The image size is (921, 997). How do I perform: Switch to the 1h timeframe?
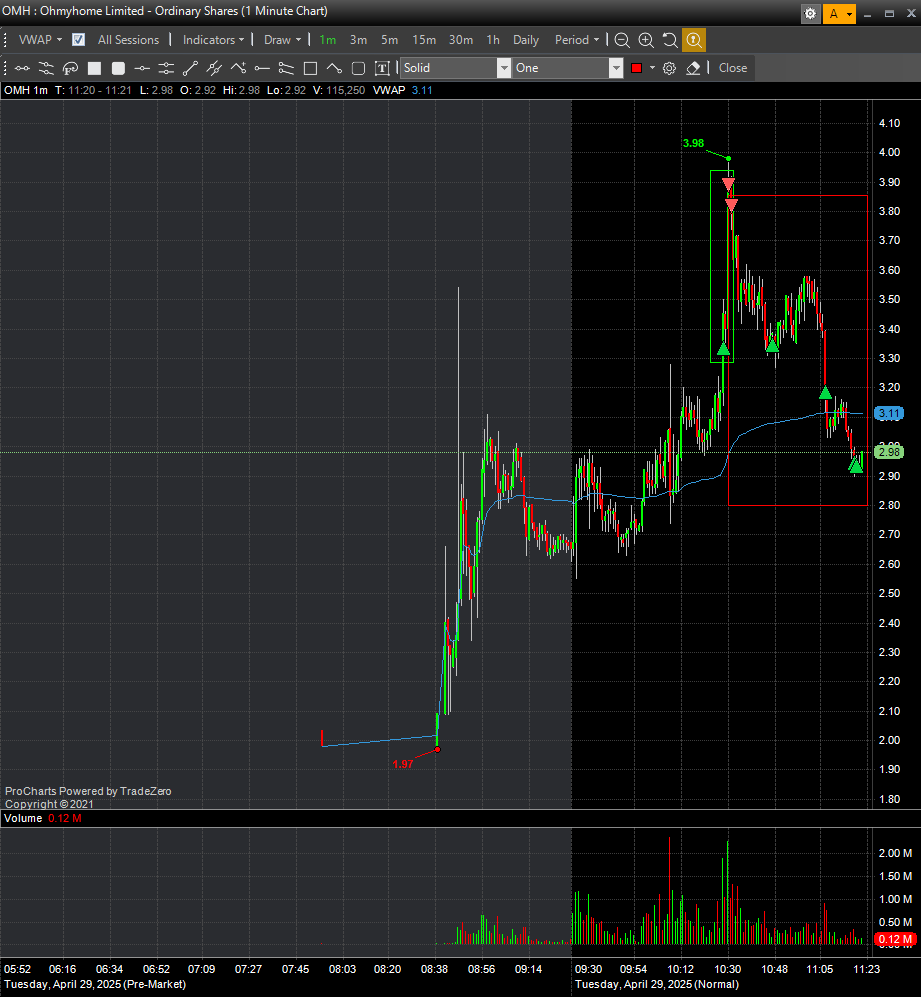point(493,39)
